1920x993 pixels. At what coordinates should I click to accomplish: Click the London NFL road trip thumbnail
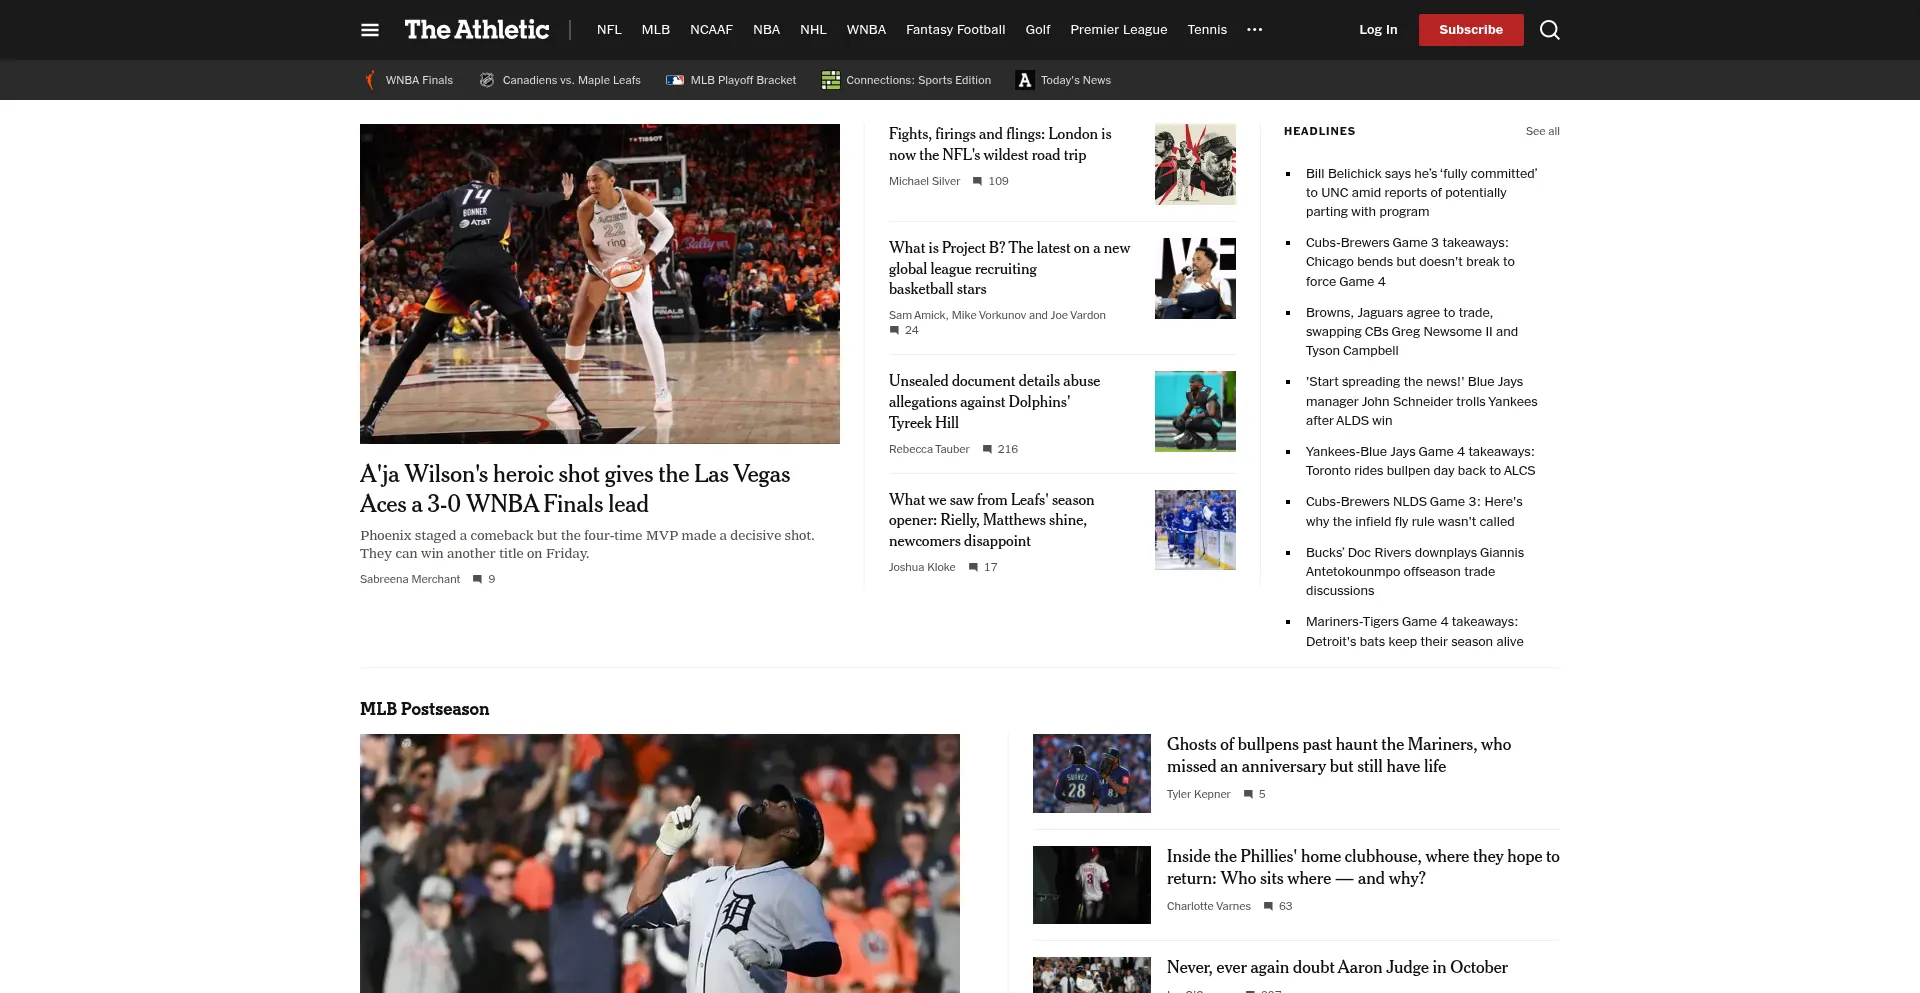pyautogui.click(x=1195, y=164)
